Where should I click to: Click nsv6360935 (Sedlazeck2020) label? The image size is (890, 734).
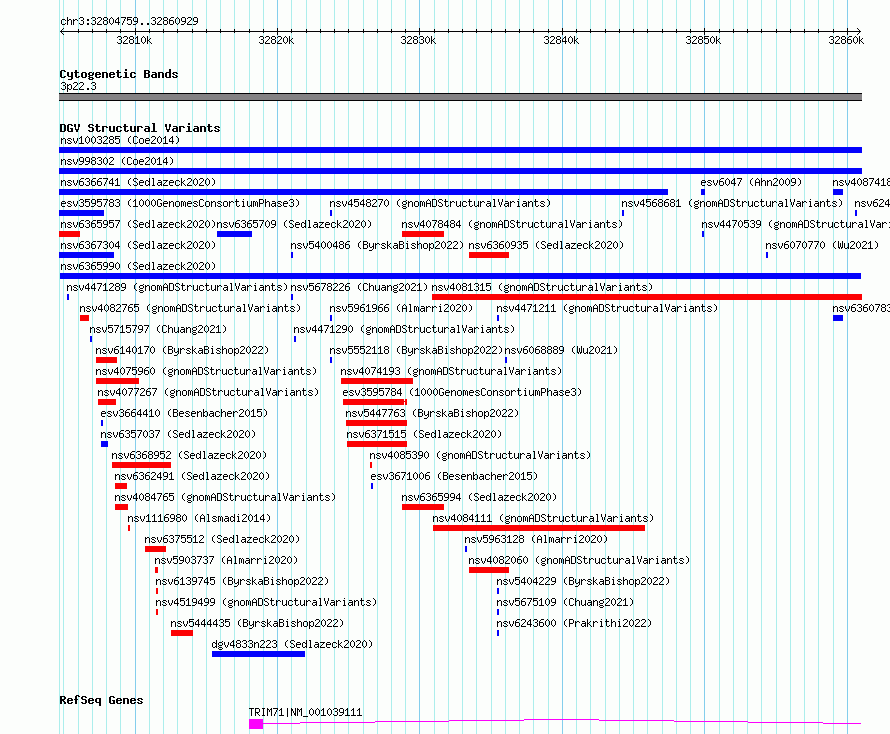tap(546, 245)
